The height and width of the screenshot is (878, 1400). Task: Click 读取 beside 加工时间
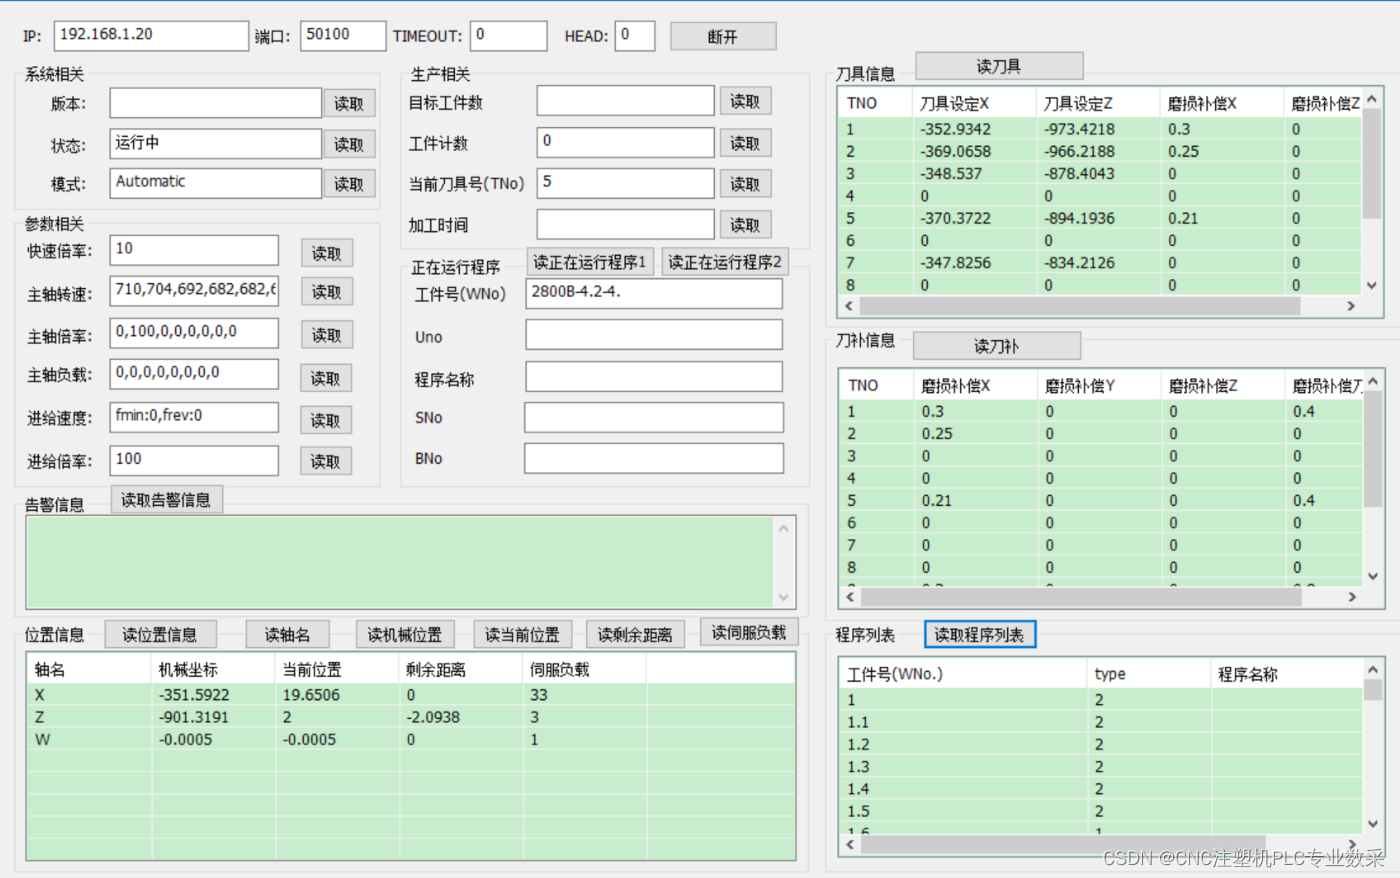pos(745,224)
